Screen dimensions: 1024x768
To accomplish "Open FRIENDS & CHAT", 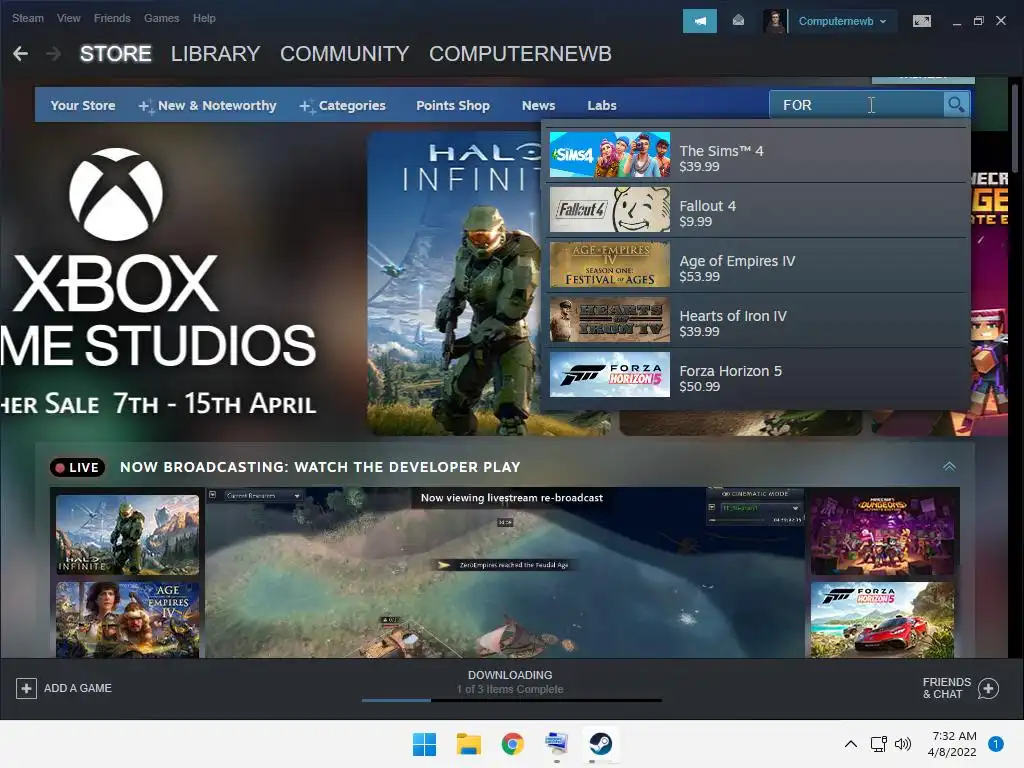I will (x=960, y=688).
